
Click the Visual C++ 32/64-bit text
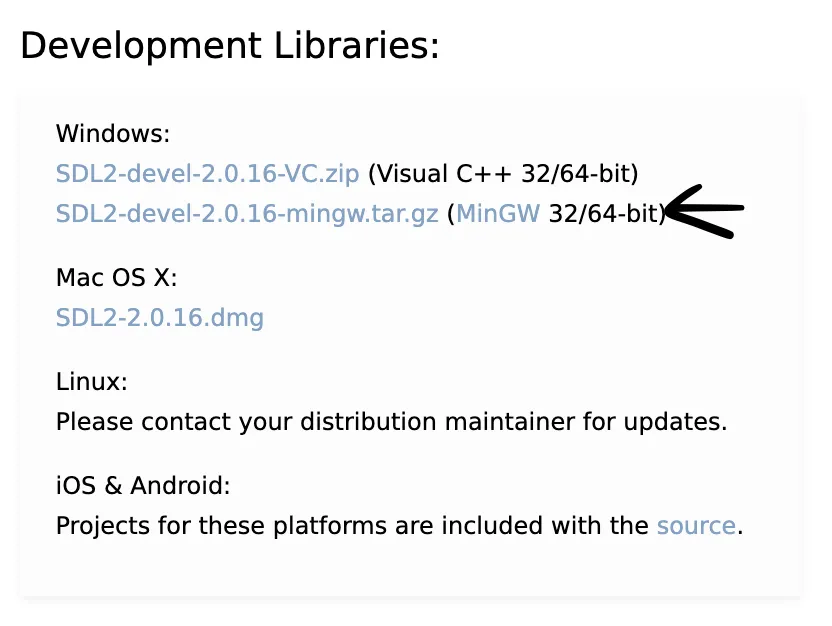pyautogui.click(x=503, y=174)
